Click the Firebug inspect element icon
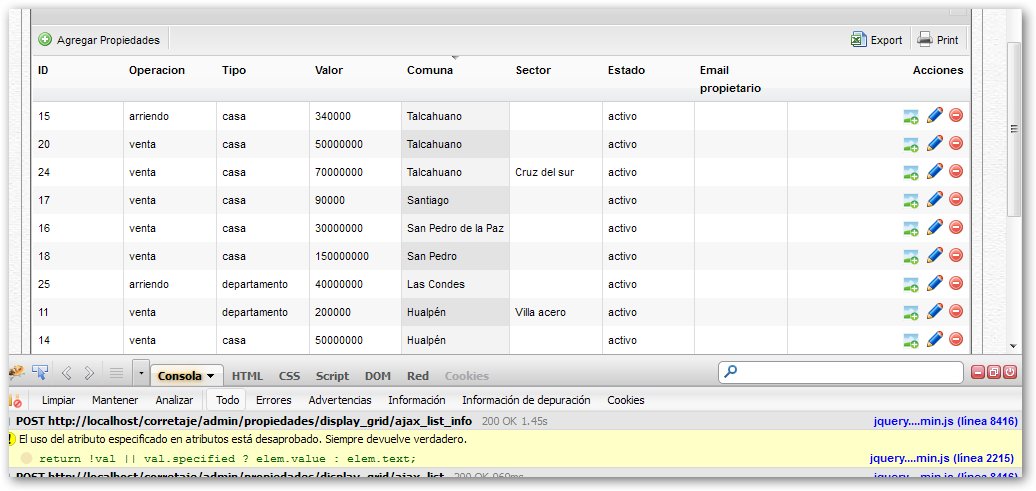1036x491 pixels. tap(40, 373)
